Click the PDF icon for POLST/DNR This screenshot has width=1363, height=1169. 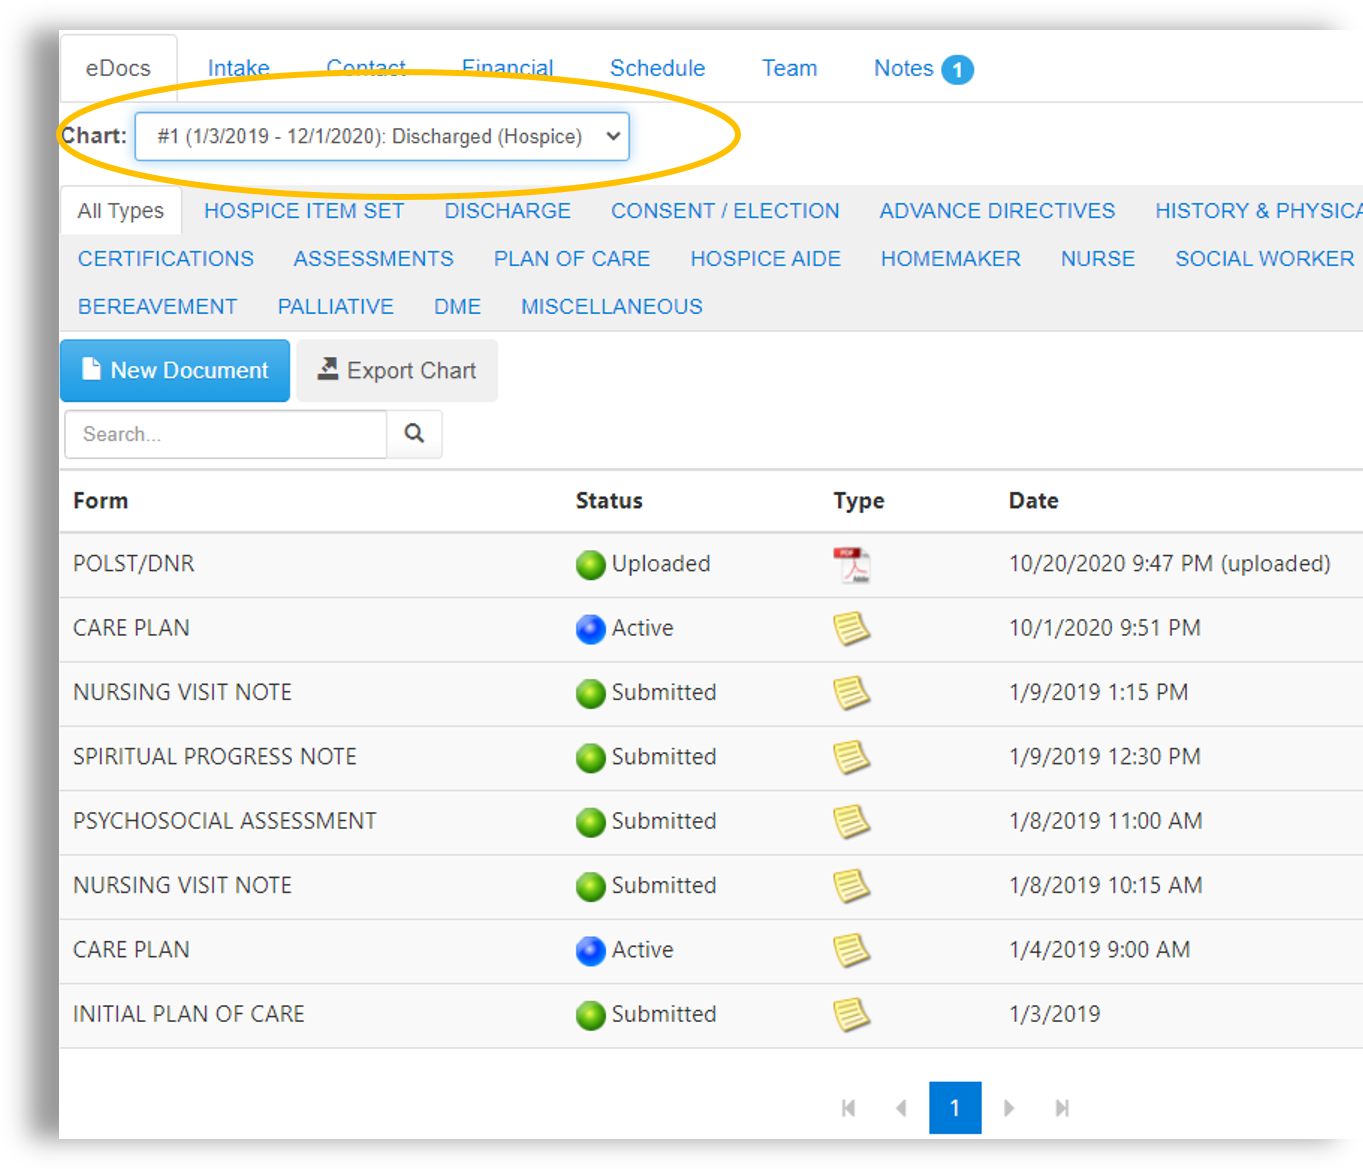pyautogui.click(x=852, y=565)
